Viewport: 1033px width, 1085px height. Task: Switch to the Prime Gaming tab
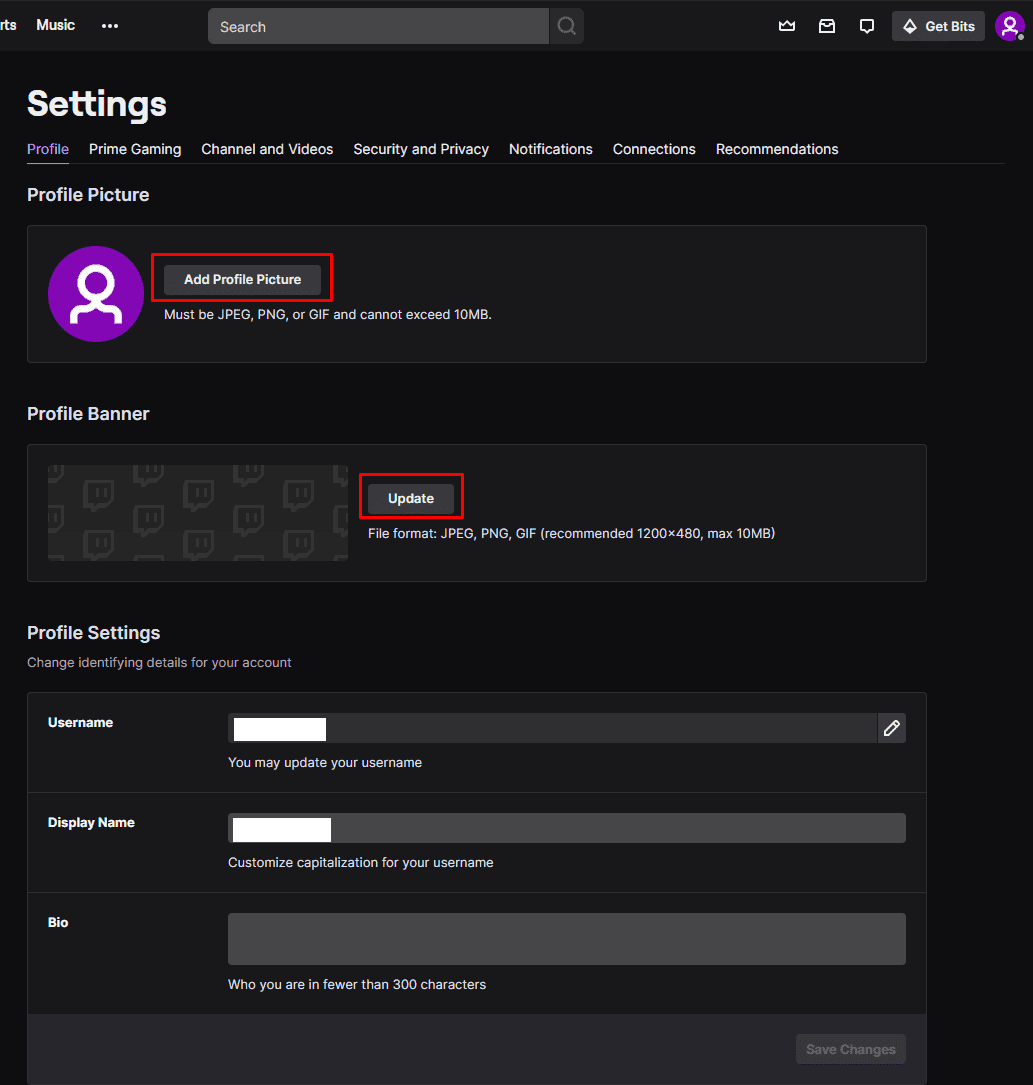135,149
